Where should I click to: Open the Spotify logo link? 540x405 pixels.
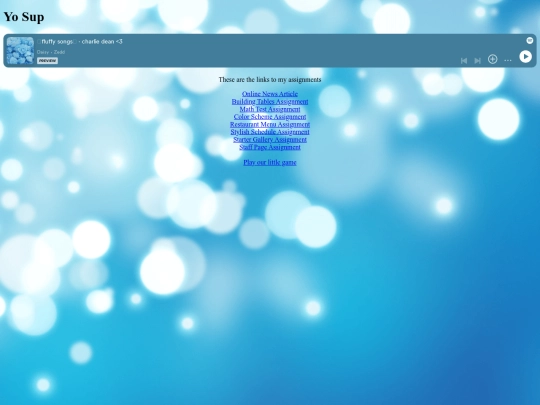(530, 41)
